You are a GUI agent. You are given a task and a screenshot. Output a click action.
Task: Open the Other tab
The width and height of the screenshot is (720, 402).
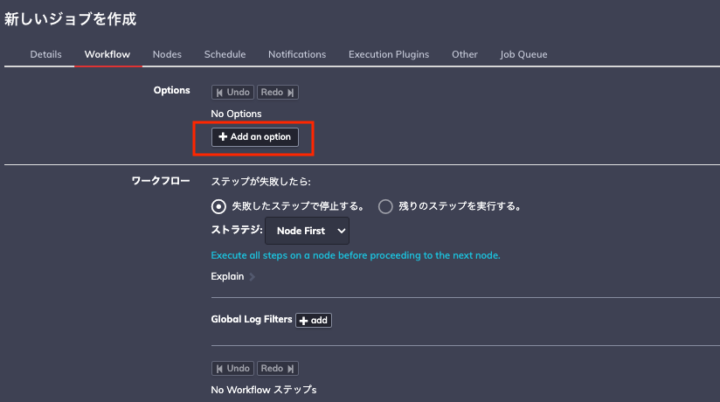point(464,54)
